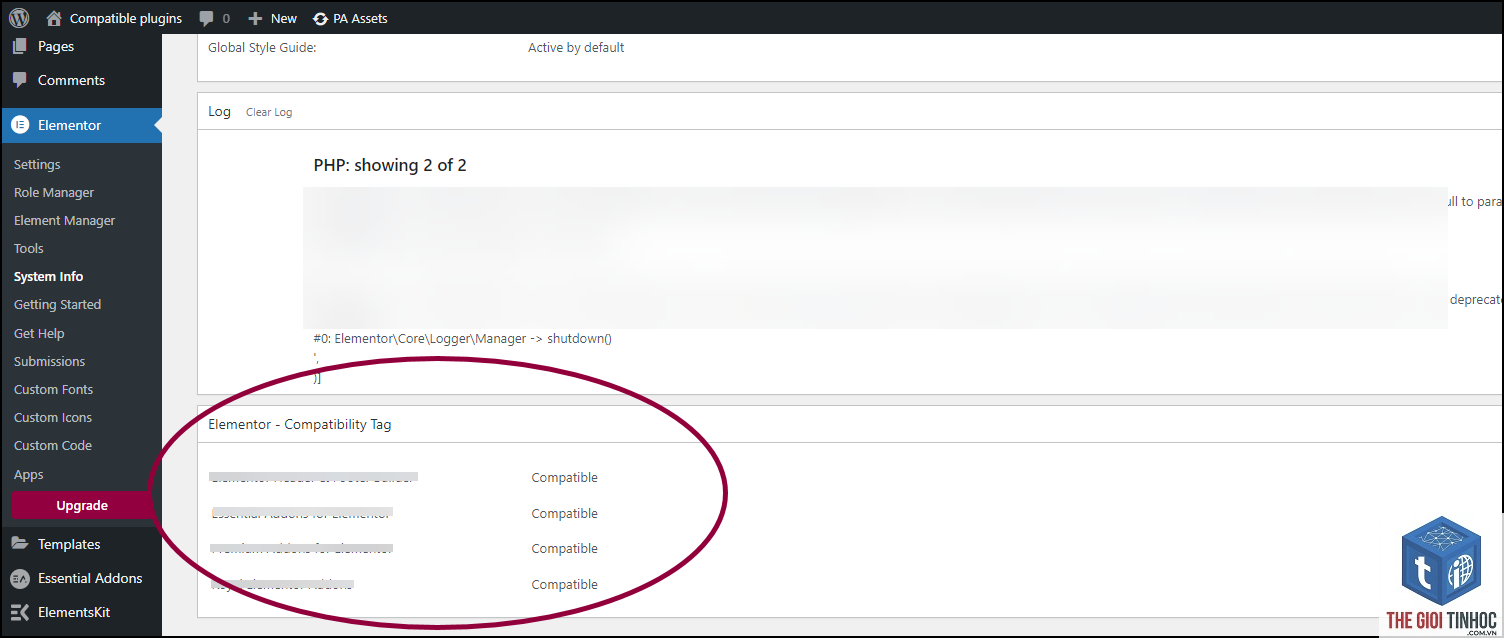Open ElementsKit menu

coord(74,612)
